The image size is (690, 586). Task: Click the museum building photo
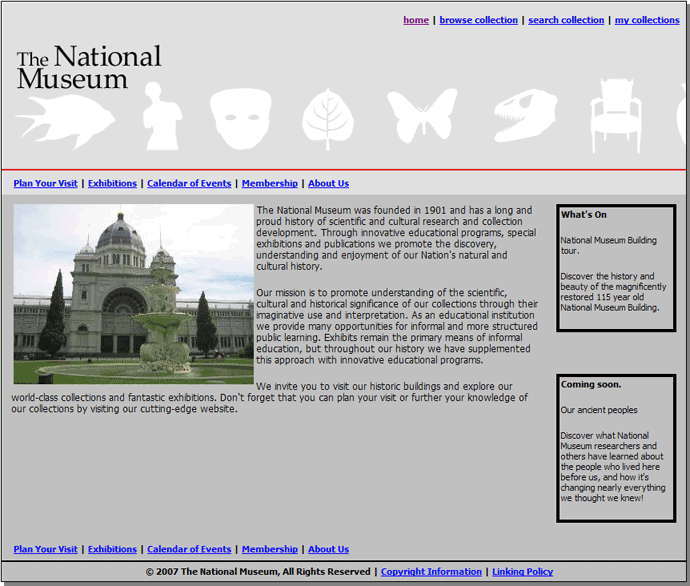[133, 294]
